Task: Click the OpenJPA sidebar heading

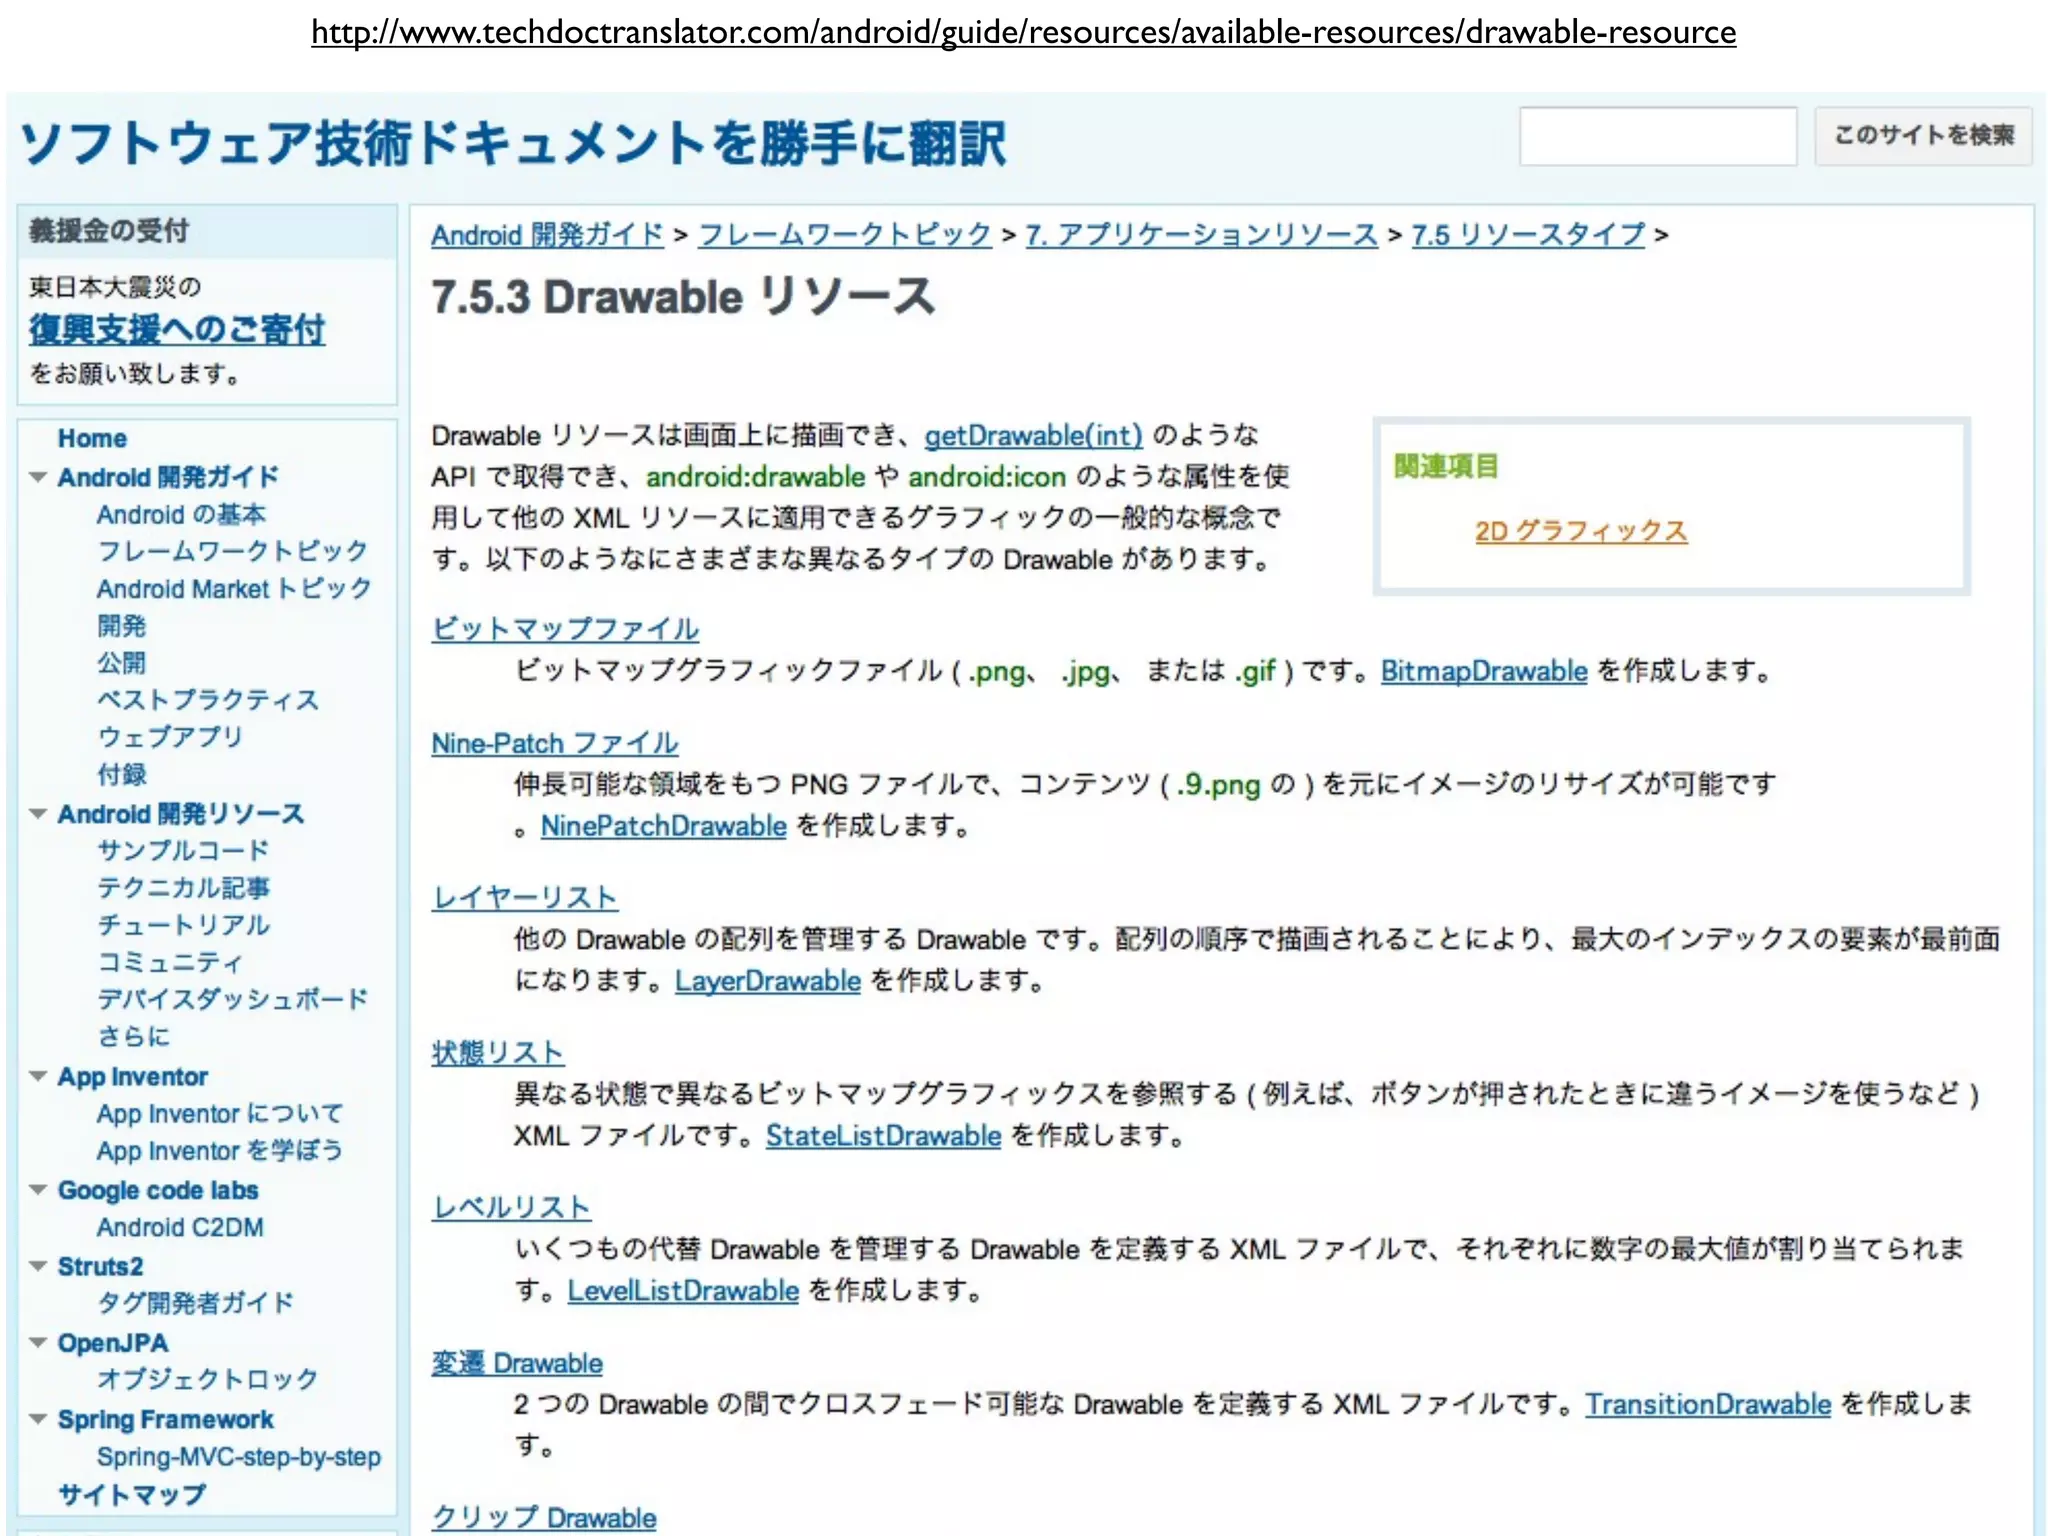Action: 113,1343
